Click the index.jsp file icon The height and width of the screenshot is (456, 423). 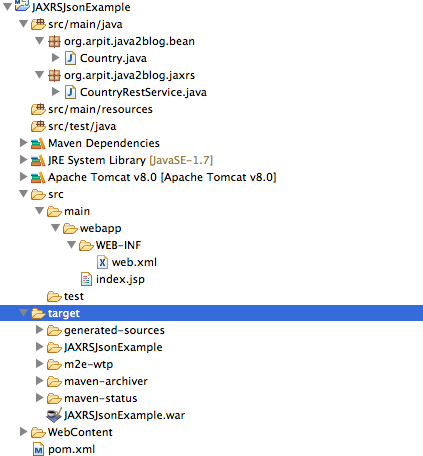[86, 279]
